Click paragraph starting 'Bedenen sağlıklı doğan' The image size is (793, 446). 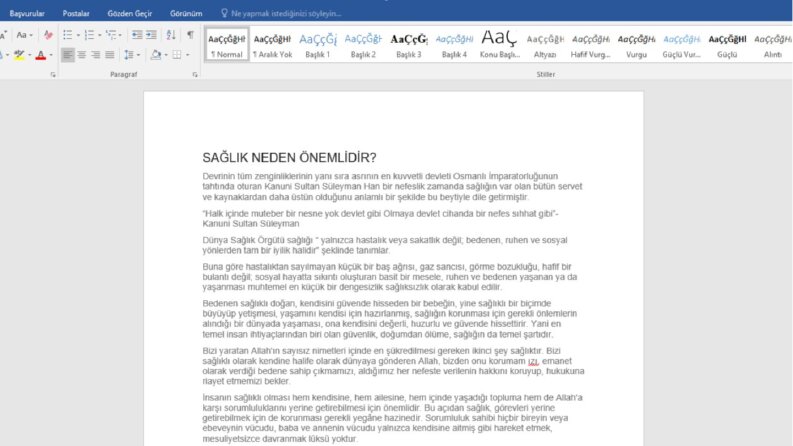click(390, 319)
